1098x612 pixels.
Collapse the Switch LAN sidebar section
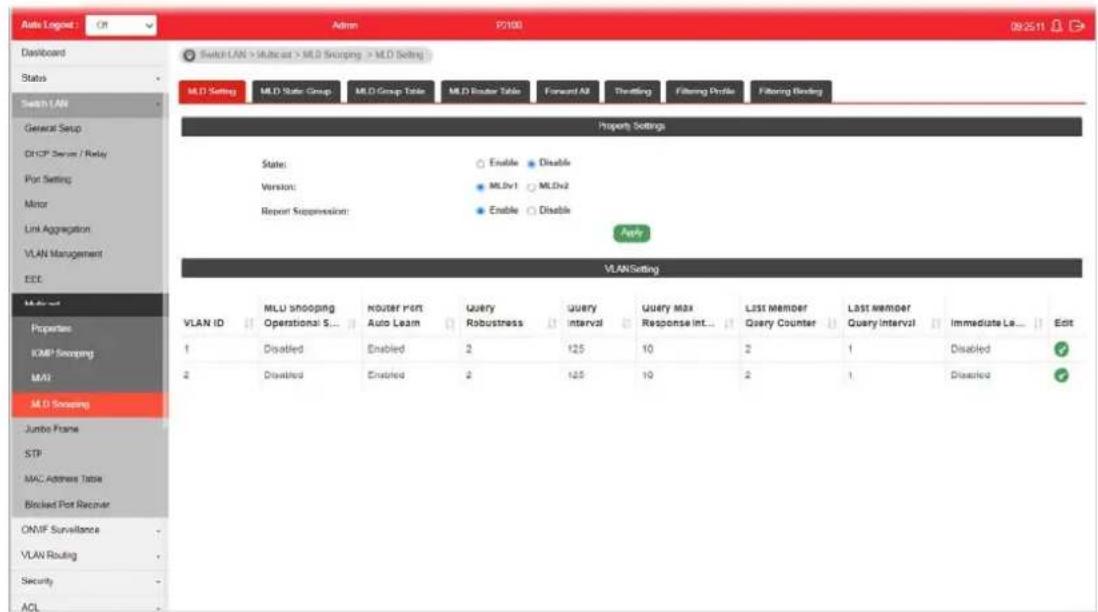click(x=88, y=104)
